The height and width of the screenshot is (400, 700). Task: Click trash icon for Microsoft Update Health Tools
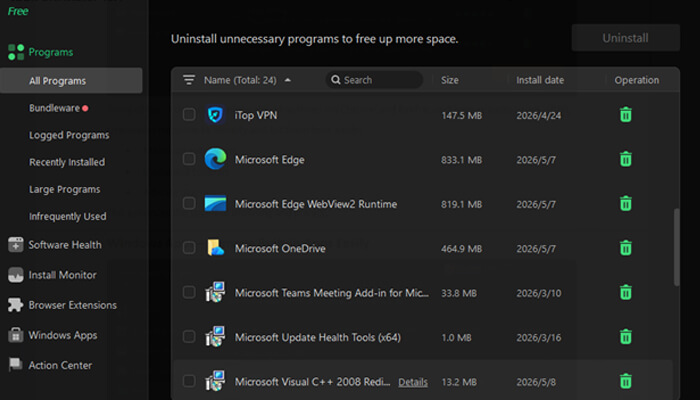point(625,337)
